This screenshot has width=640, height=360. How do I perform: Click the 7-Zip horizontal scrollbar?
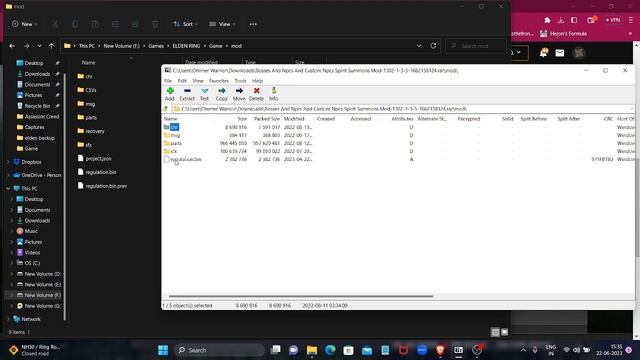pyautogui.click(x=301, y=296)
